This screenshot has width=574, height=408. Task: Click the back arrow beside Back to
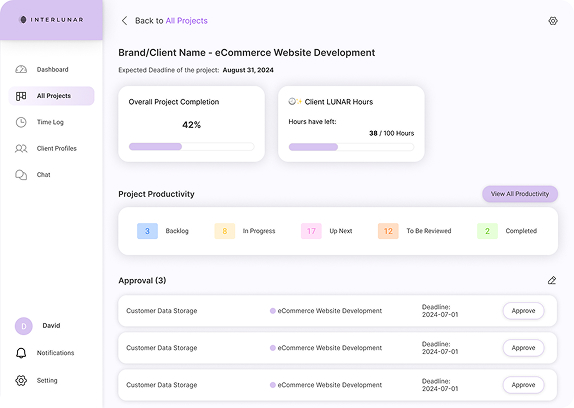[124, 20]
